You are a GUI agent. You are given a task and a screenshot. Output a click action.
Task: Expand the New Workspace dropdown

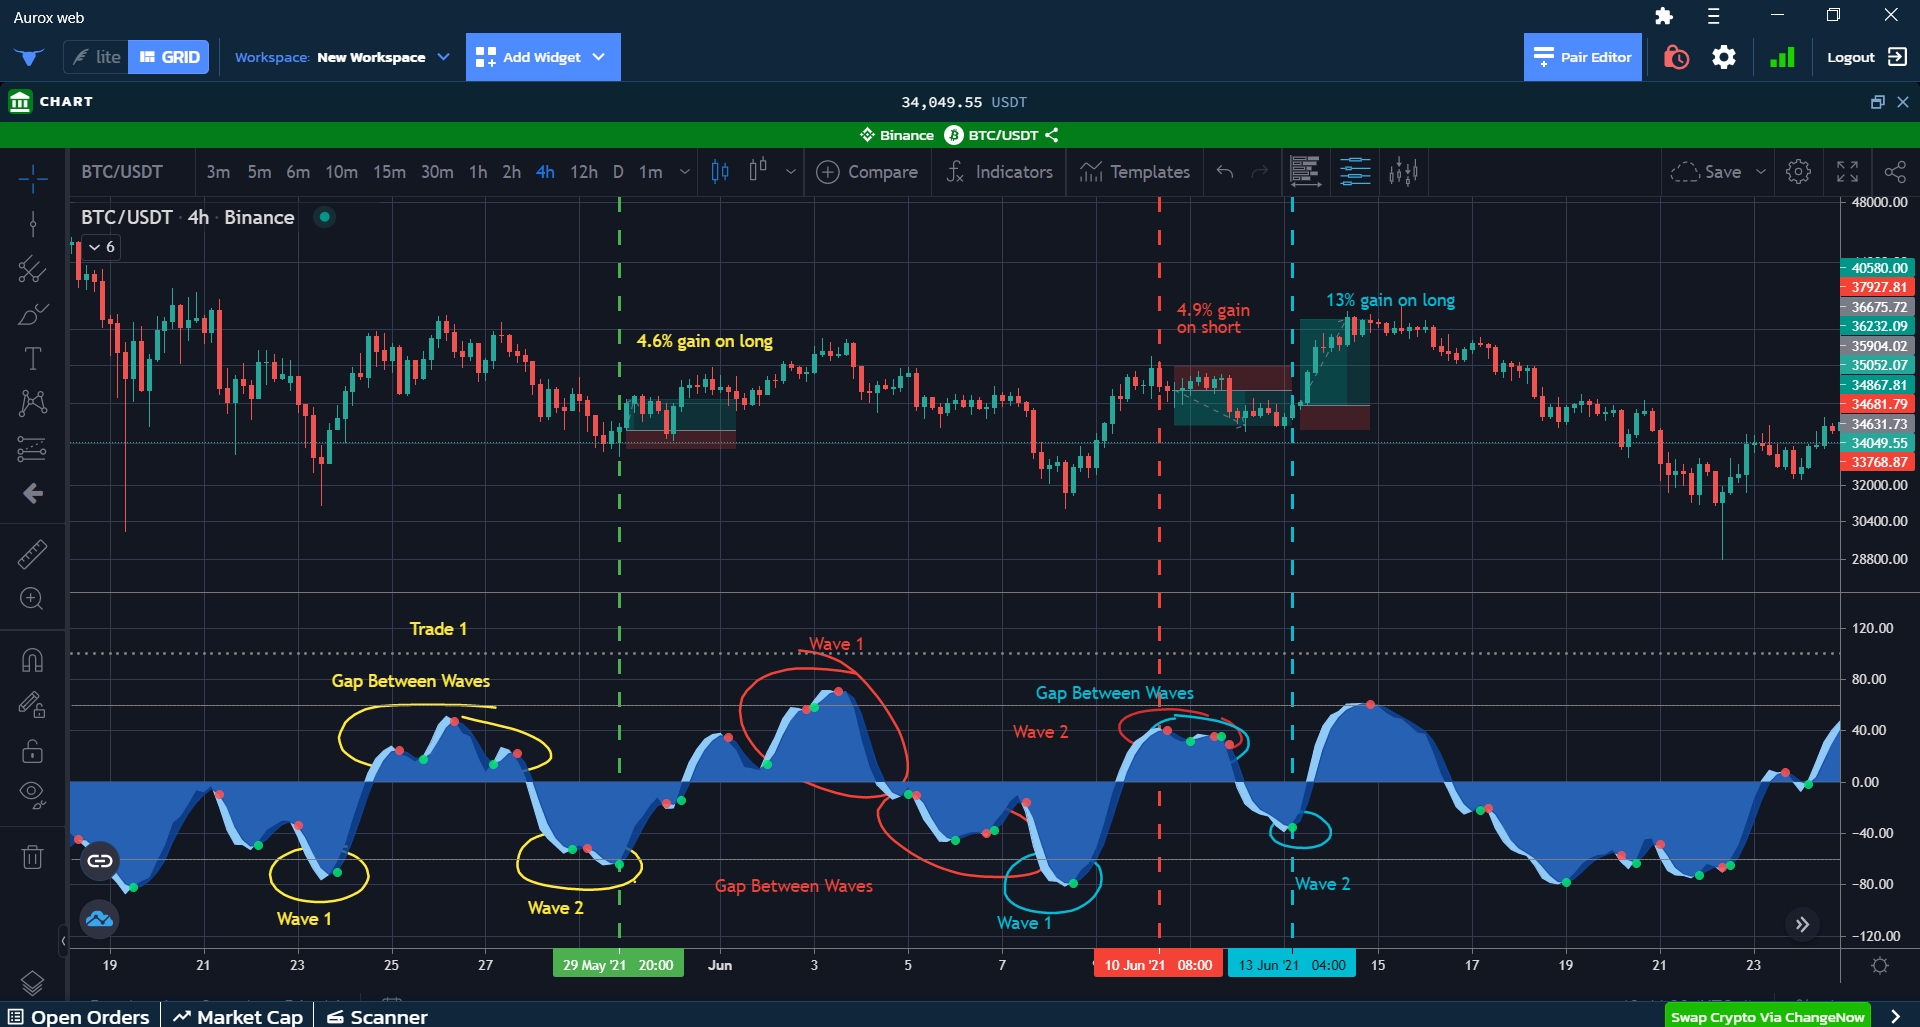443,57
